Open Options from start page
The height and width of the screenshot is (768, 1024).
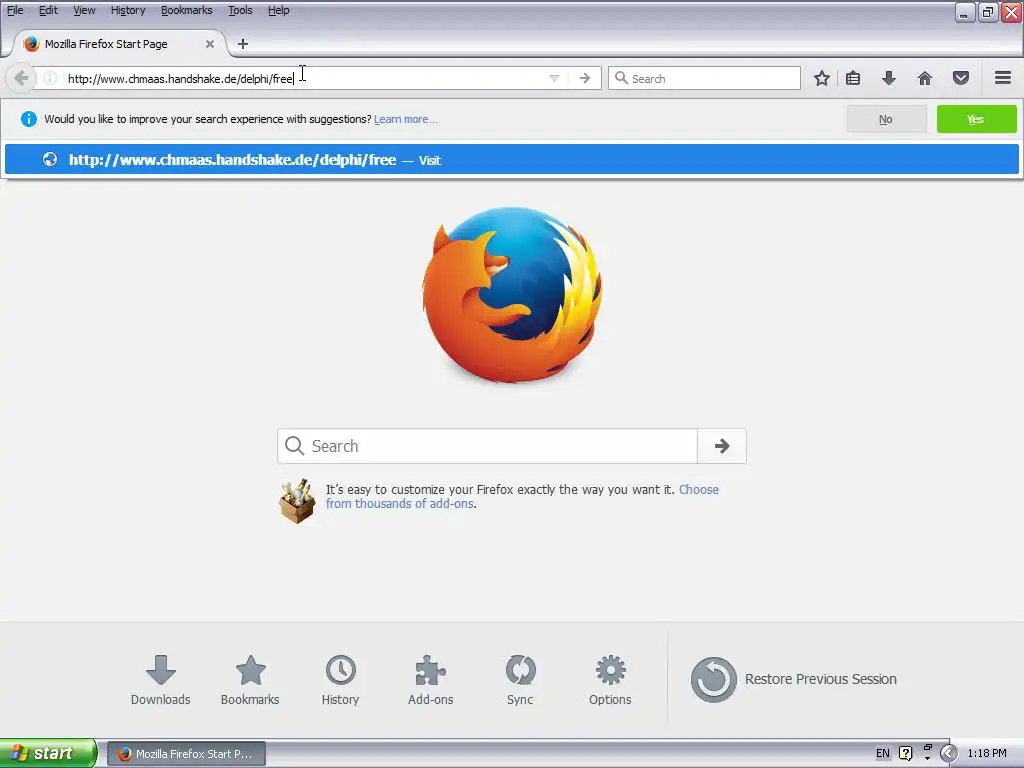[610, 680]
